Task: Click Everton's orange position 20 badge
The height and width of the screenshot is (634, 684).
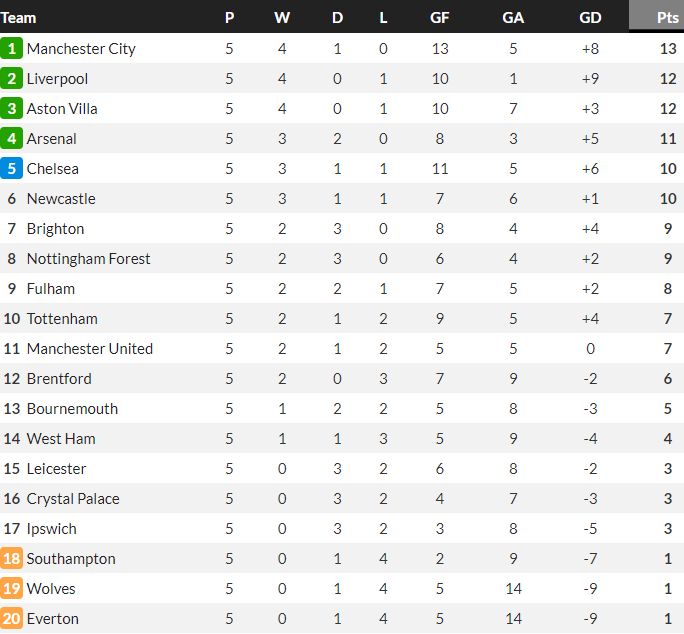Action: pos(12,618)
